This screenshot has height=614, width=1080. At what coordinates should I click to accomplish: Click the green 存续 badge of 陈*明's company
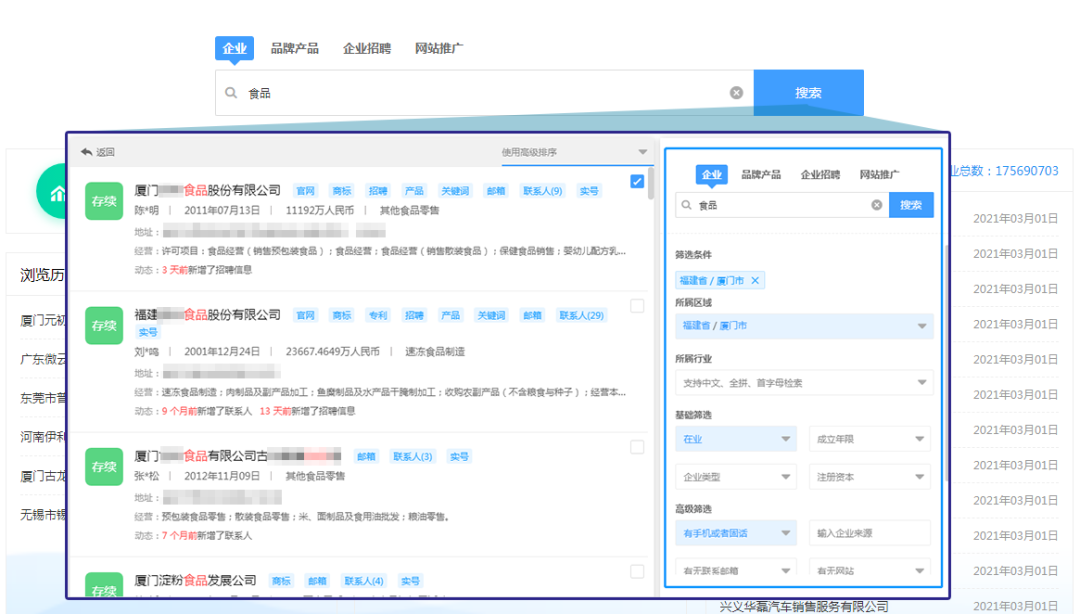click(104, 201)
